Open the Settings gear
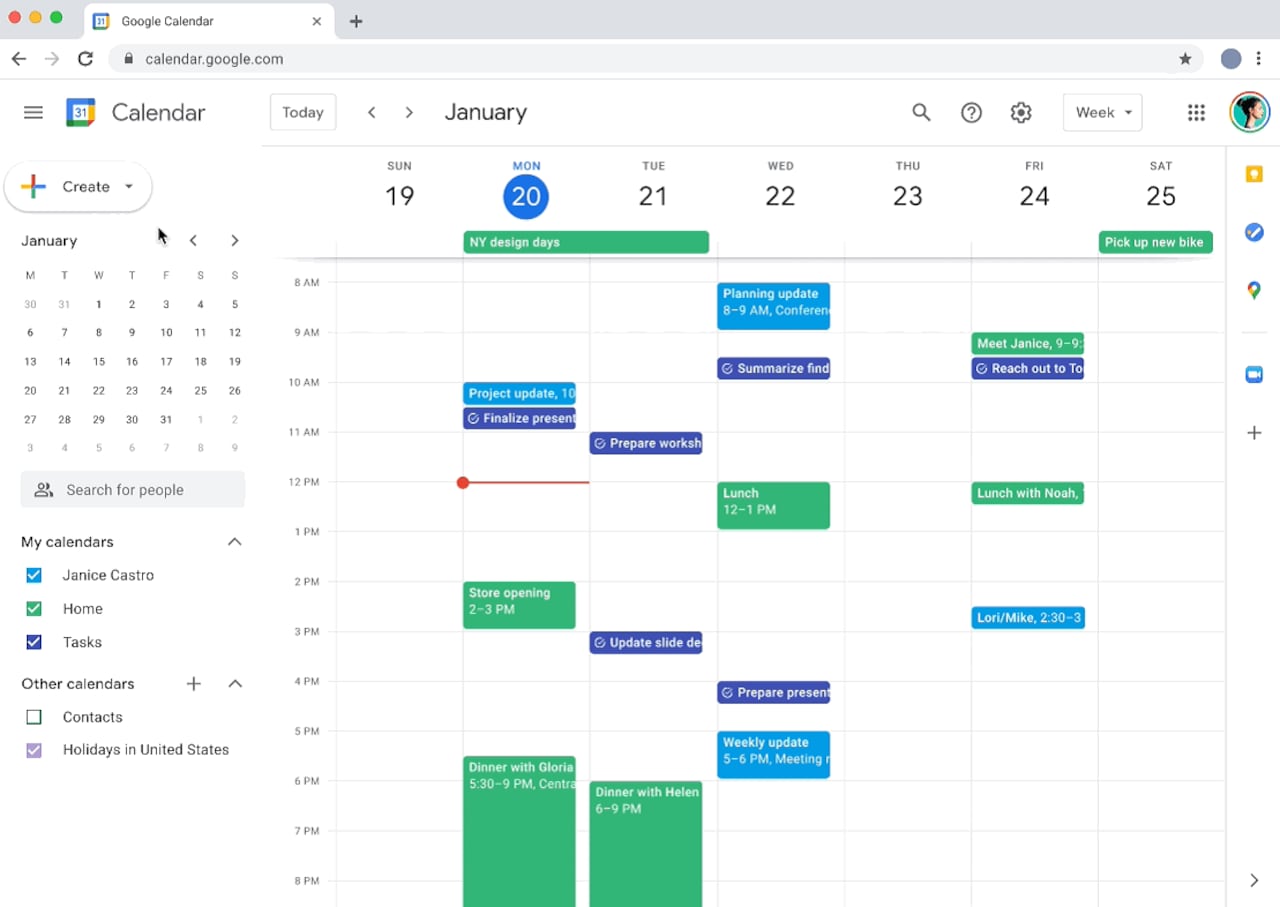The height and width of the screenshot is (907, 1280). point(1021,112)
